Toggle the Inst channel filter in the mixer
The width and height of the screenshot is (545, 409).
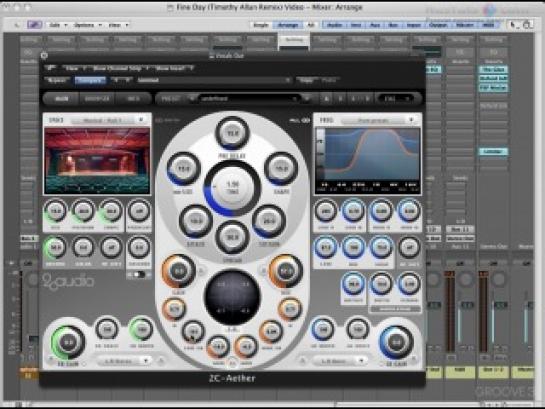pyautogui.click(x=356, y=25)
